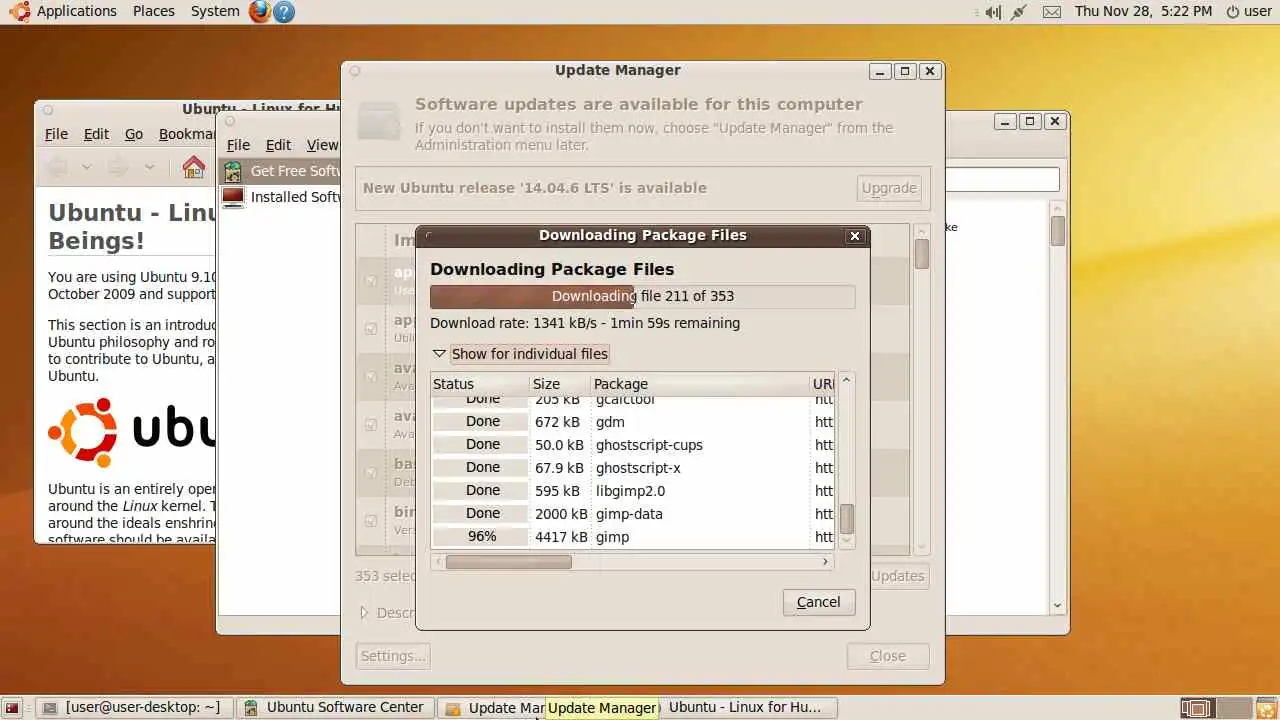The width and height of the screenshot is (1280, 720).
Task: Open File menu in Software Center window
Action: click(x=238, y=145)
